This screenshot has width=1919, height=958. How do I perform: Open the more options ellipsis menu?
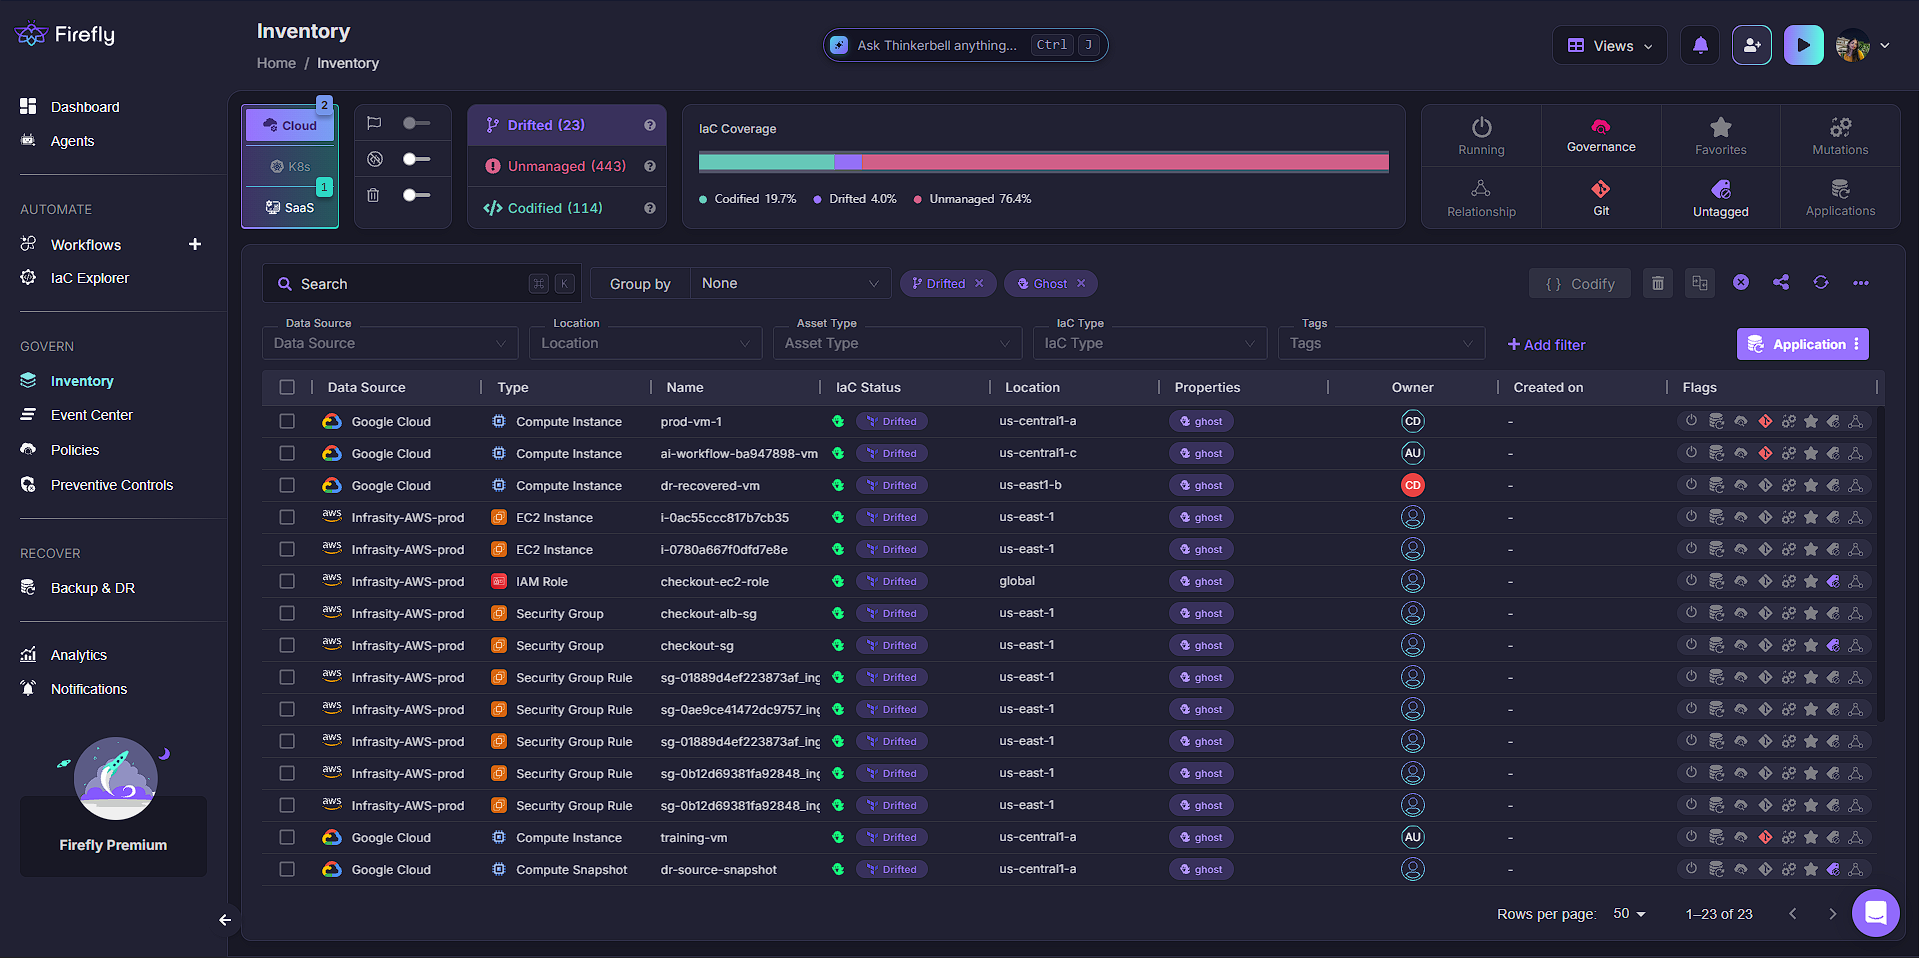pyautogui.click(x=1861, y=283)
